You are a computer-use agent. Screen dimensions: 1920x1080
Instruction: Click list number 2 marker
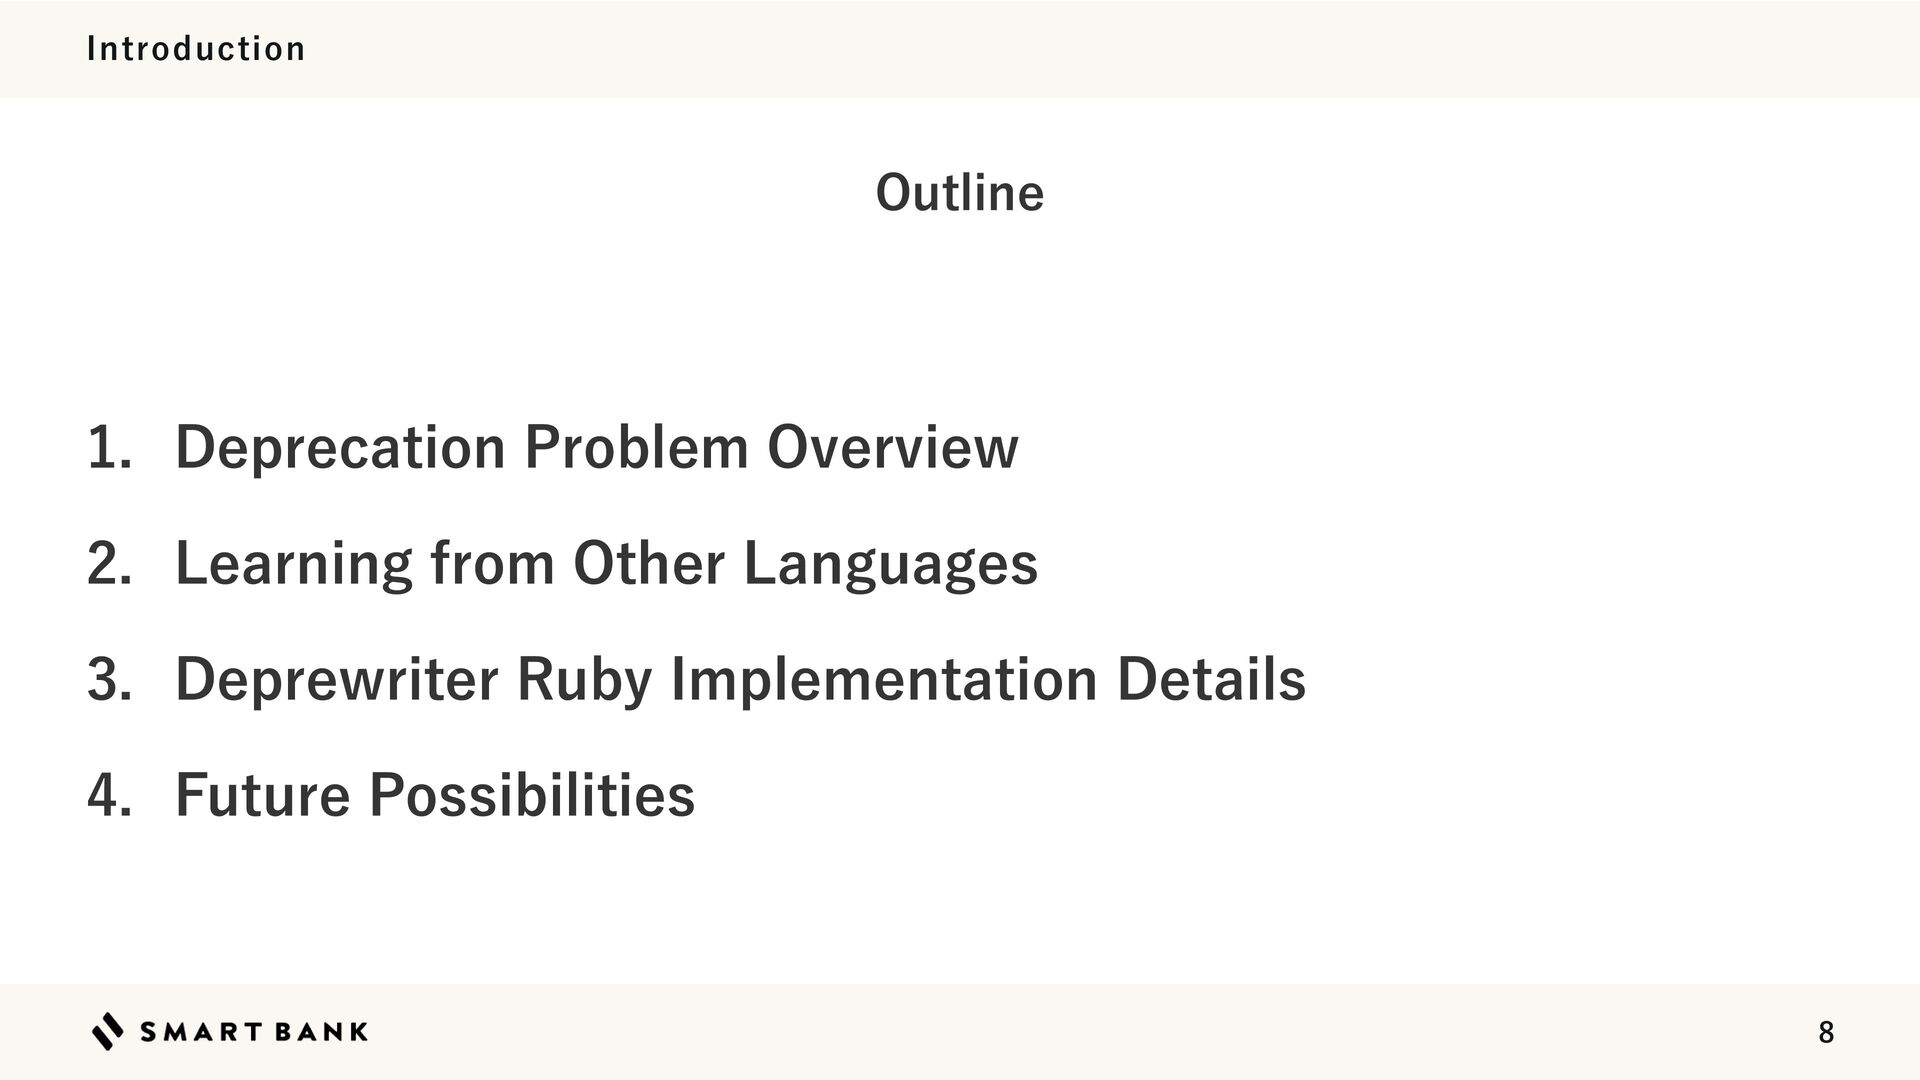point(108,563)
